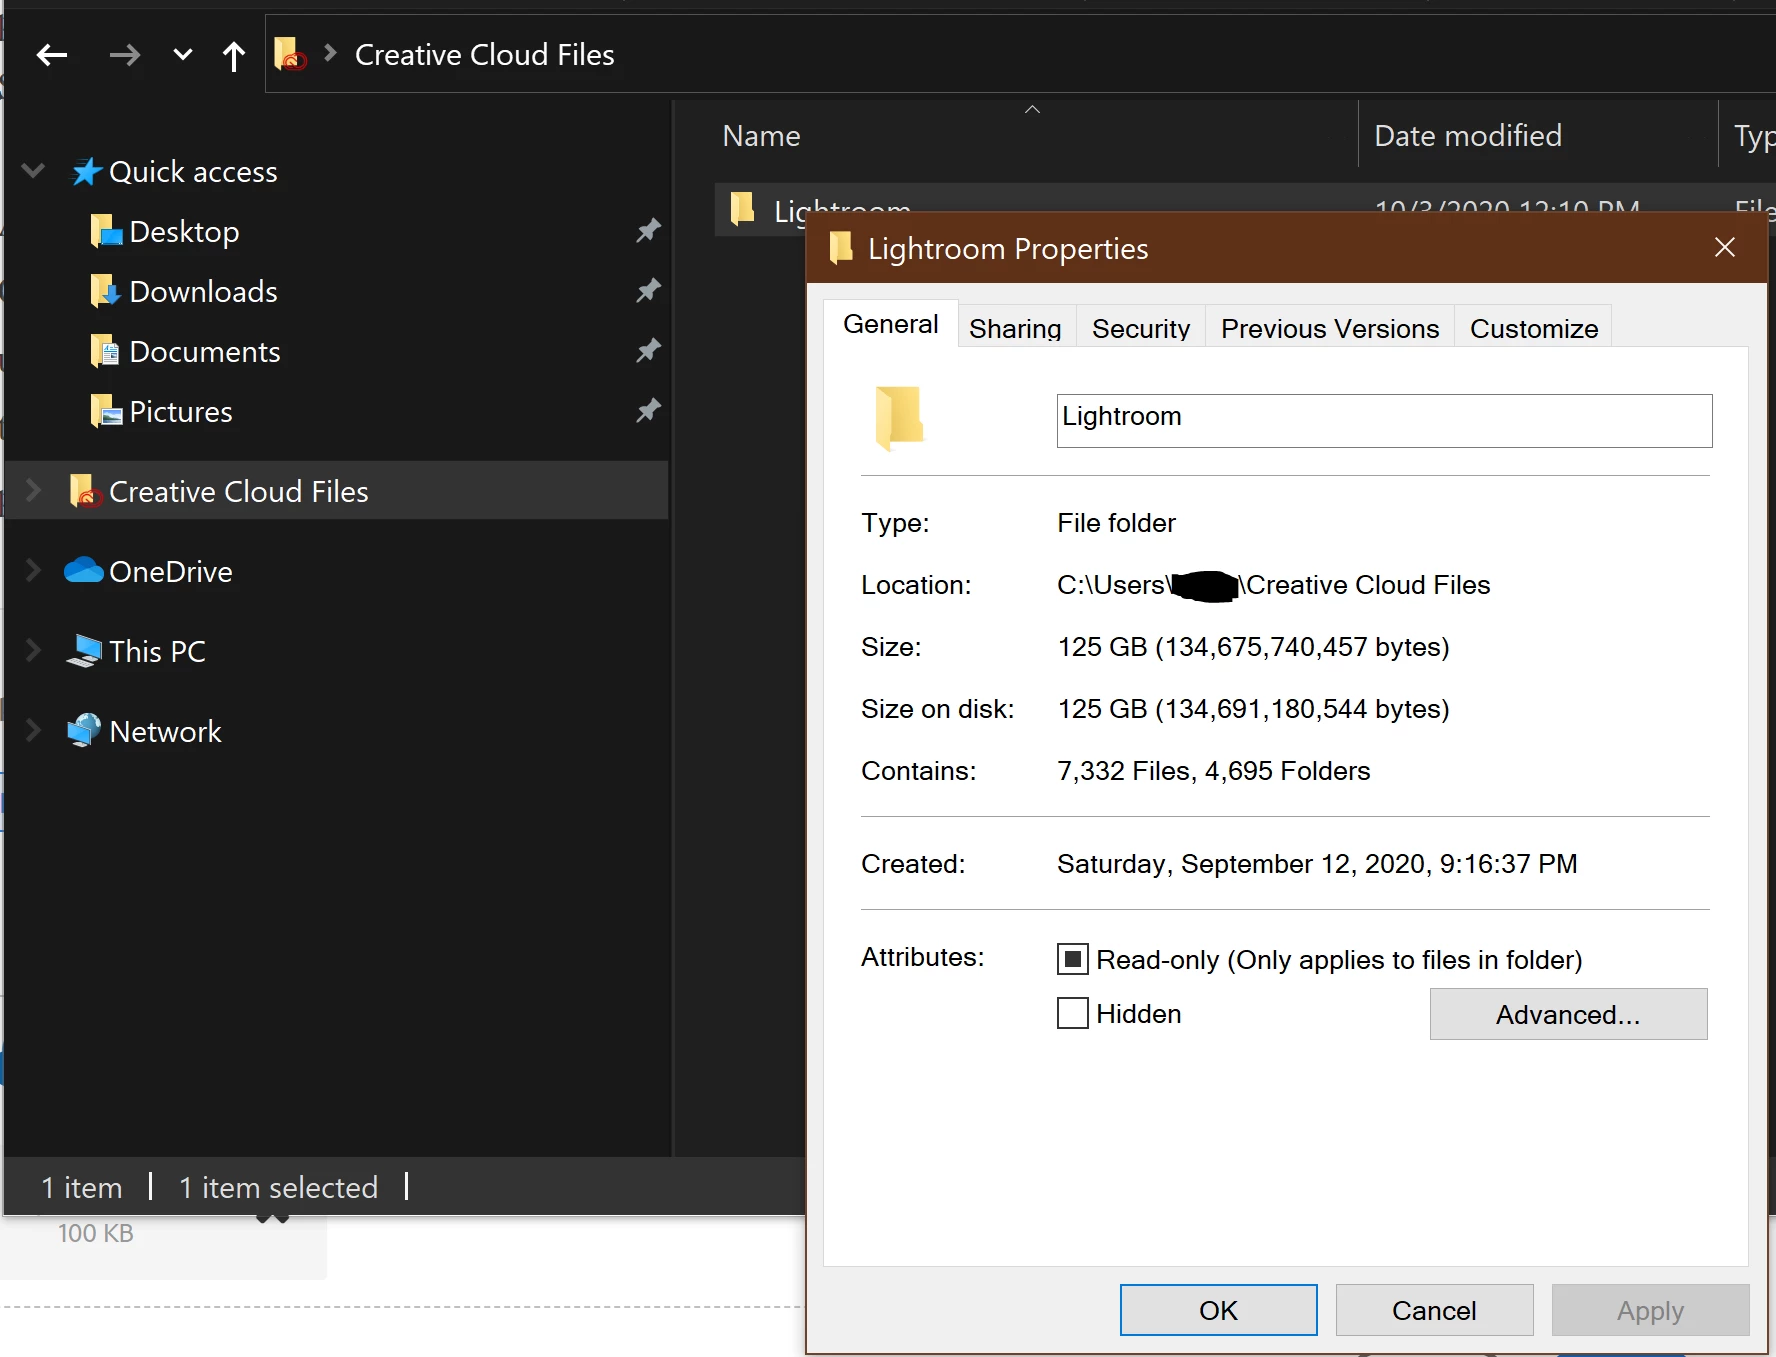1776x1357 pixels.
Task: Open Quick access in navigation pane
Action: (193, 172)
